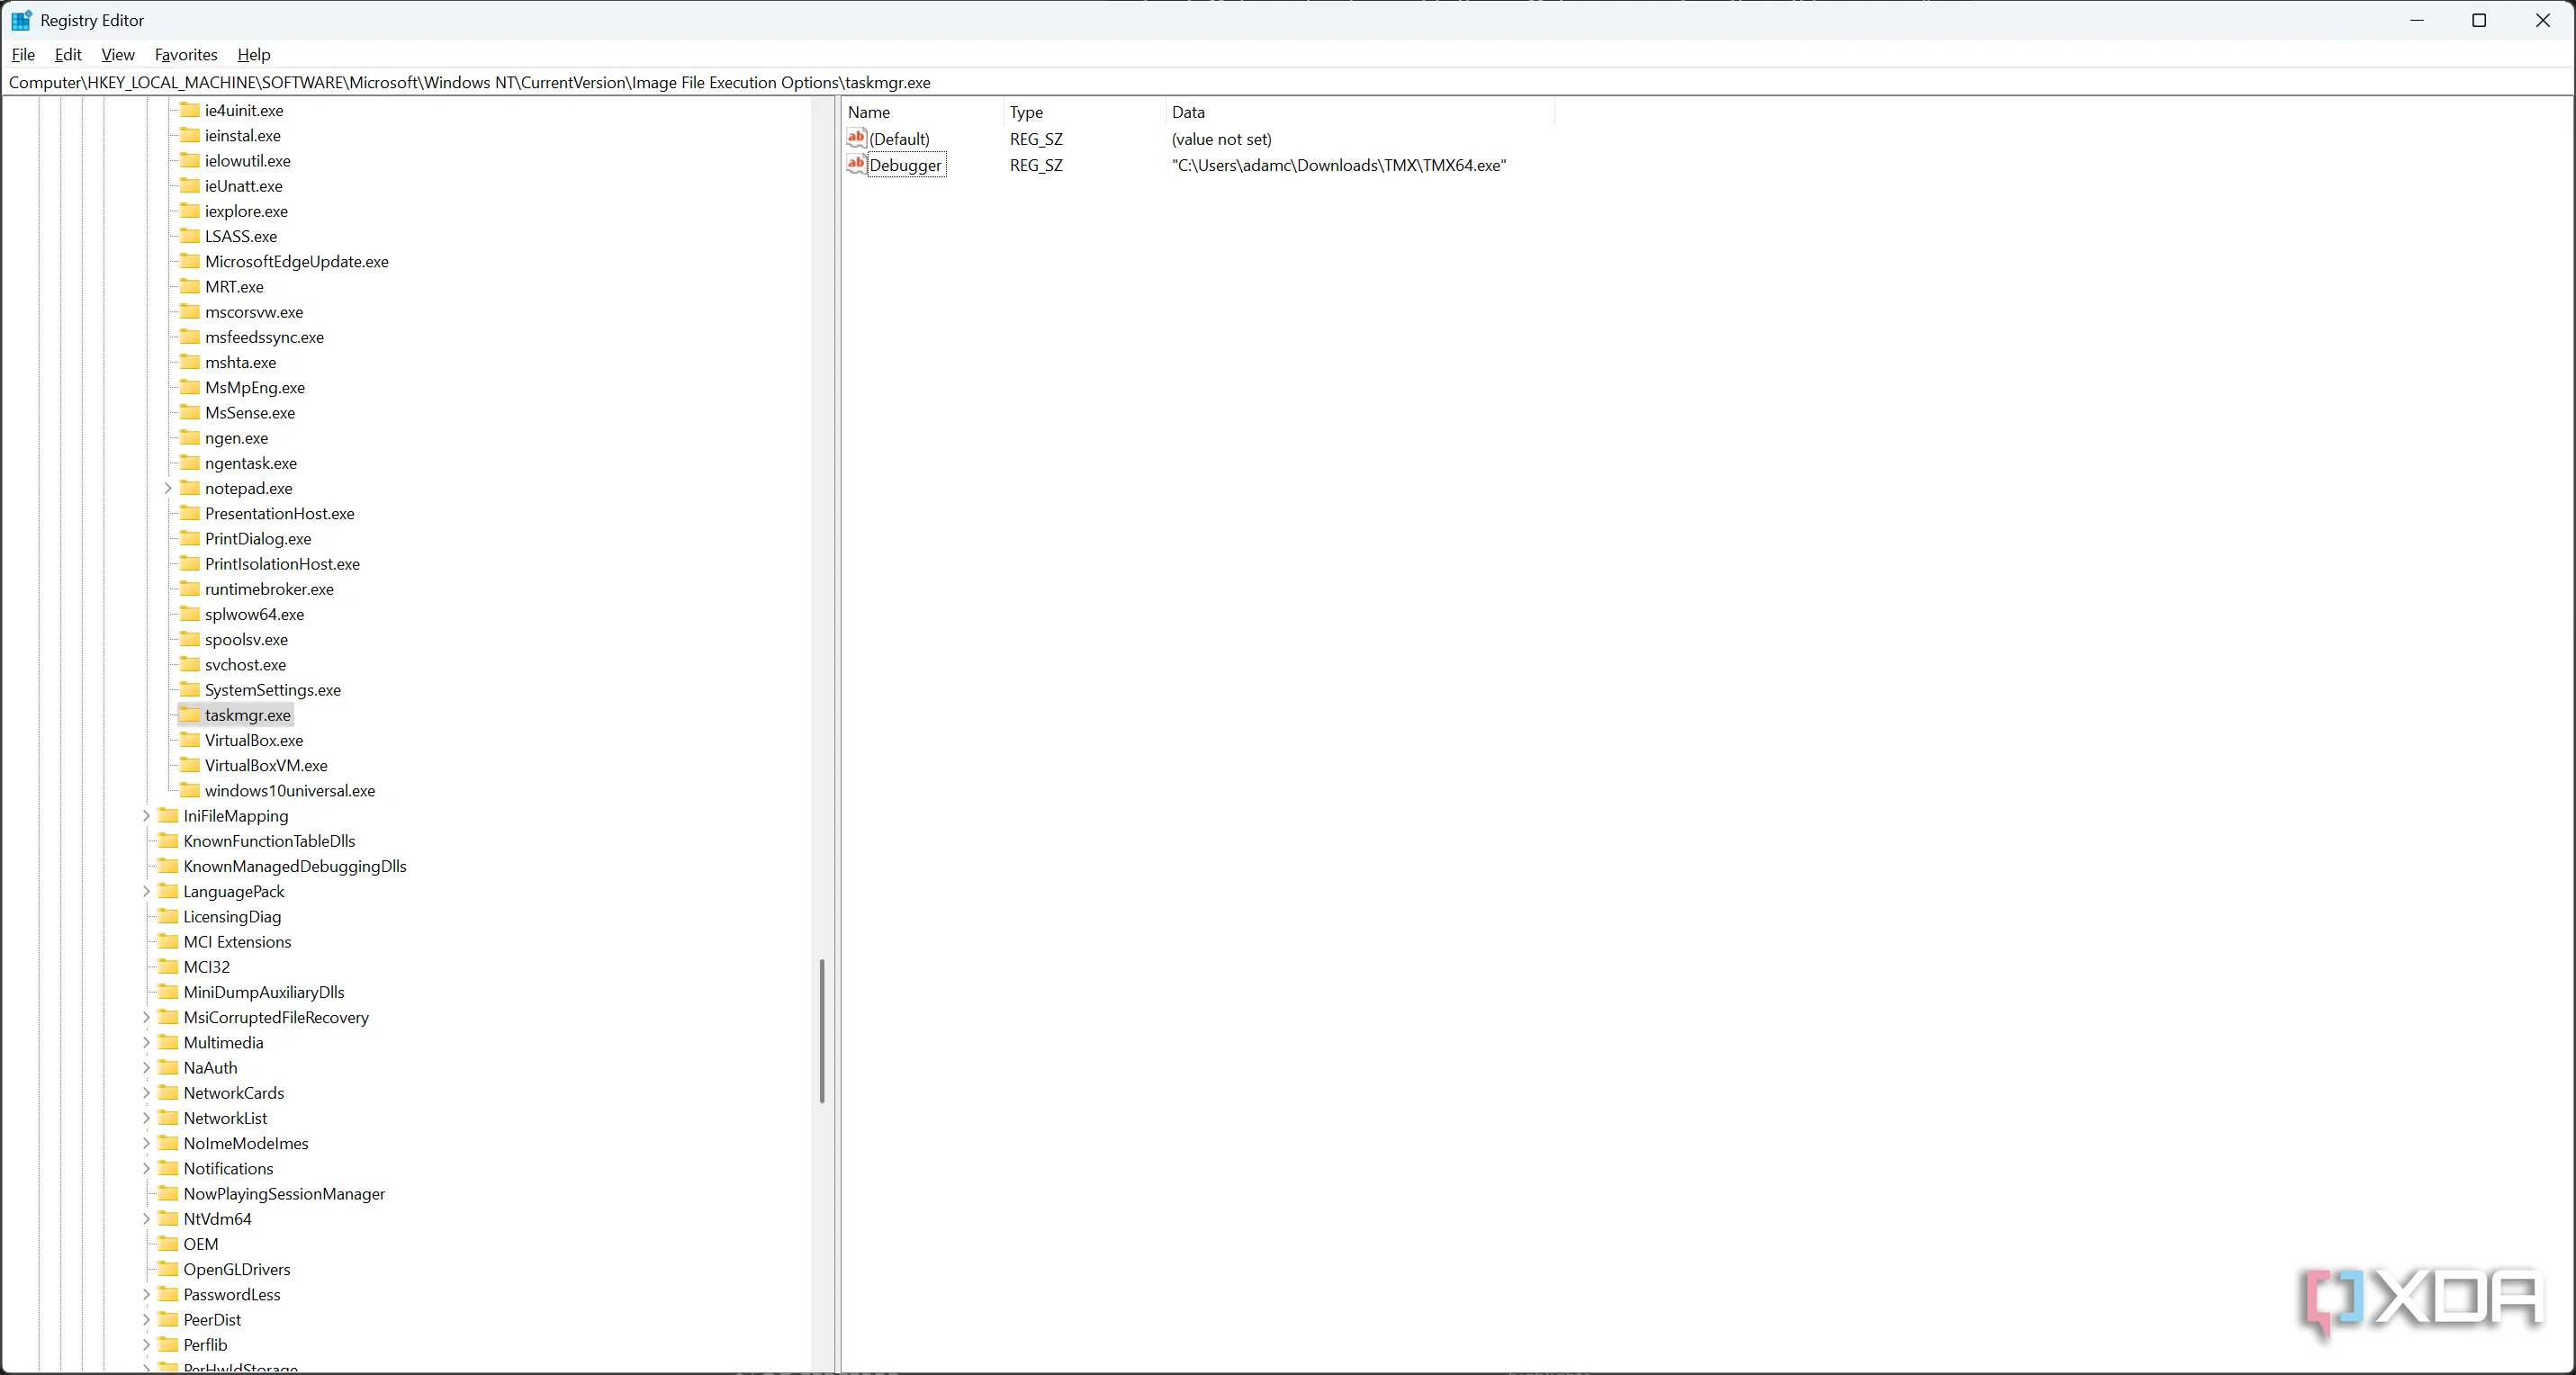Expand the IniFileMapping key
The height and width of the screenshot is (1375, 2576).
[x=147, y=816]
